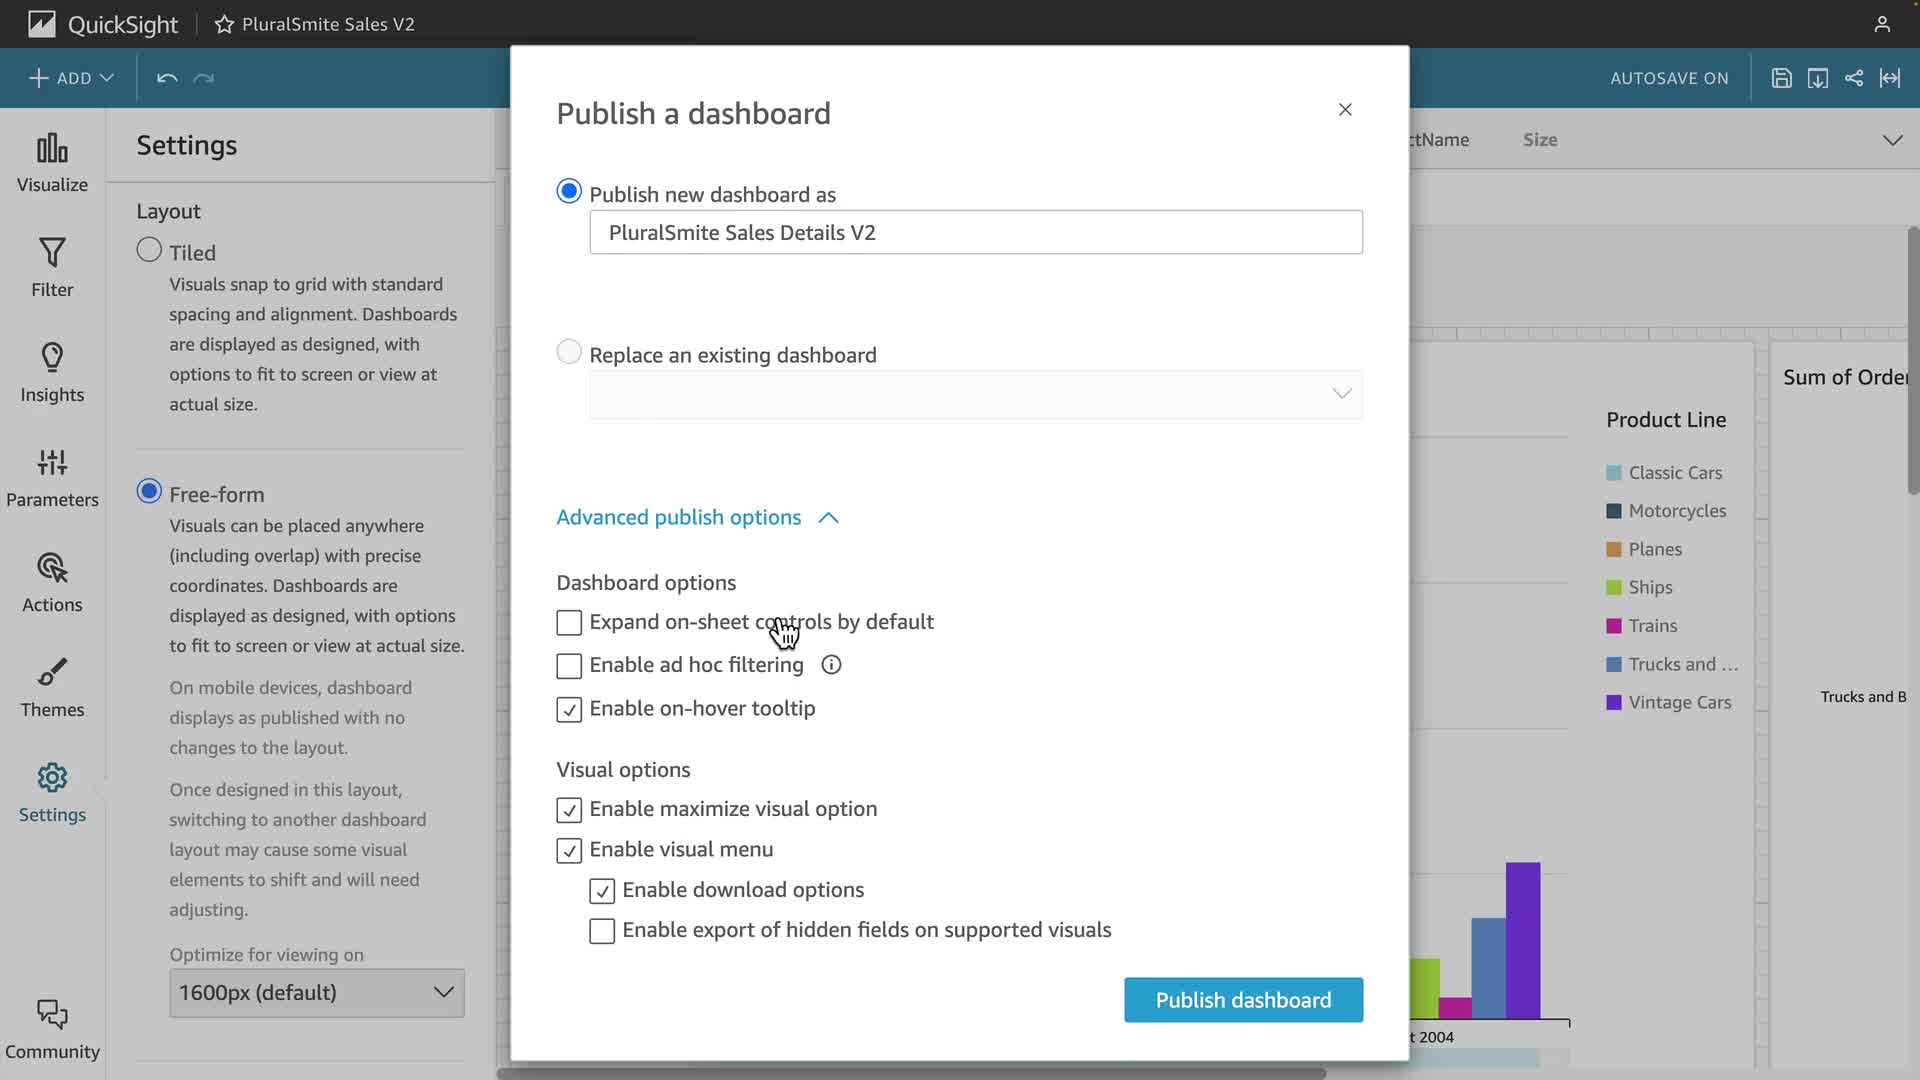The height and width of the screenshot is (1080, 1920).
Task: Click the share icon in toolbar
Action: coord(1853,78)
